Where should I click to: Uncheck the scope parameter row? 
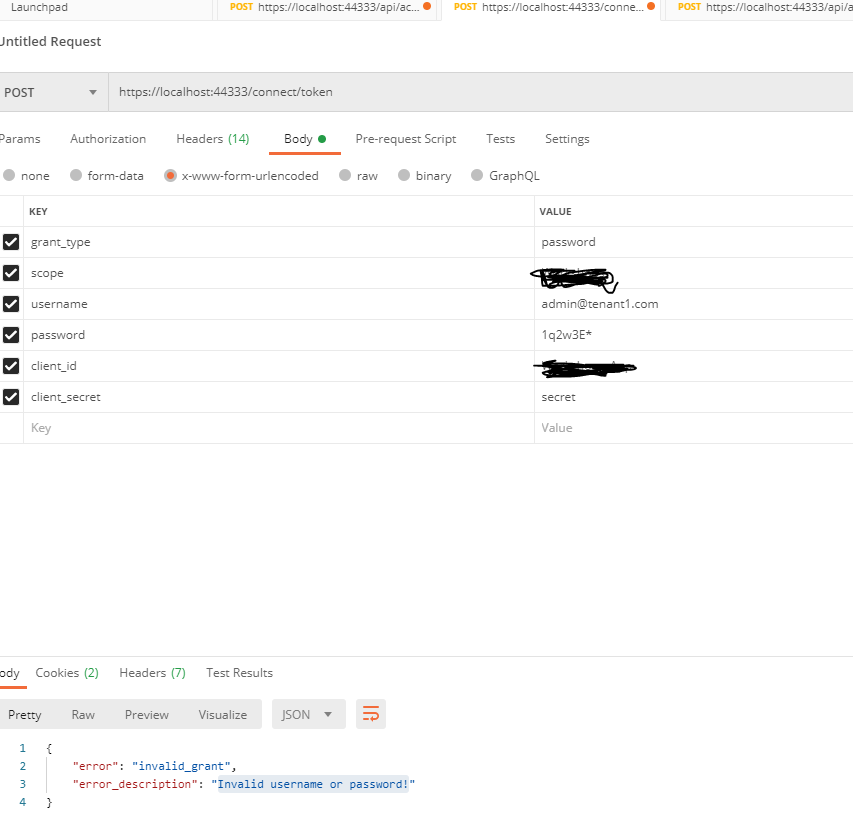(12, 272)
